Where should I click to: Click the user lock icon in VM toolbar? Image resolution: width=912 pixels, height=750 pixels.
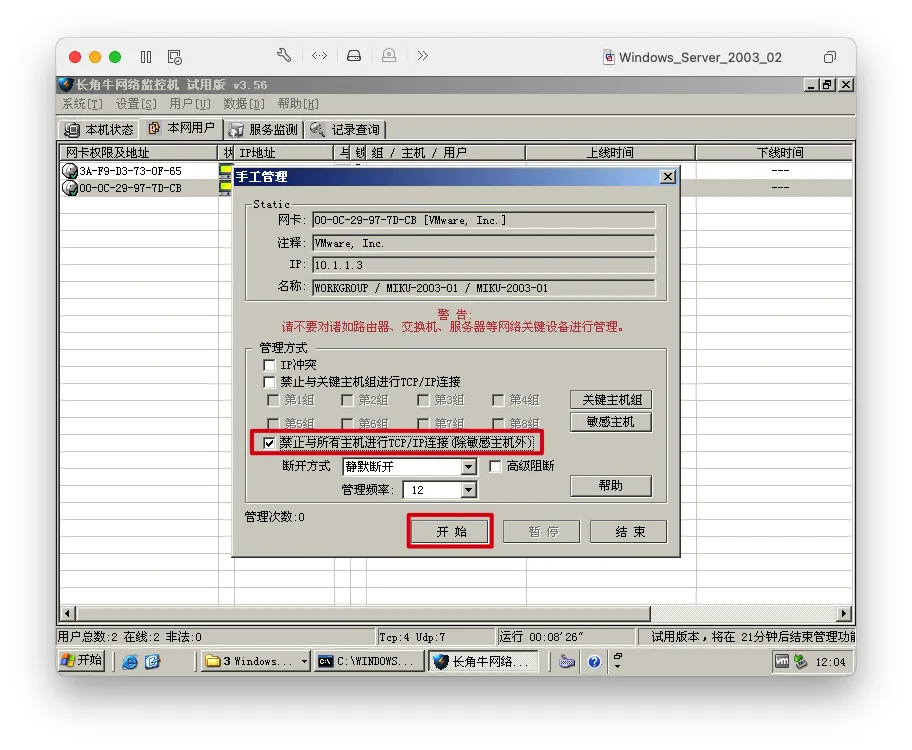pos(389,55)
